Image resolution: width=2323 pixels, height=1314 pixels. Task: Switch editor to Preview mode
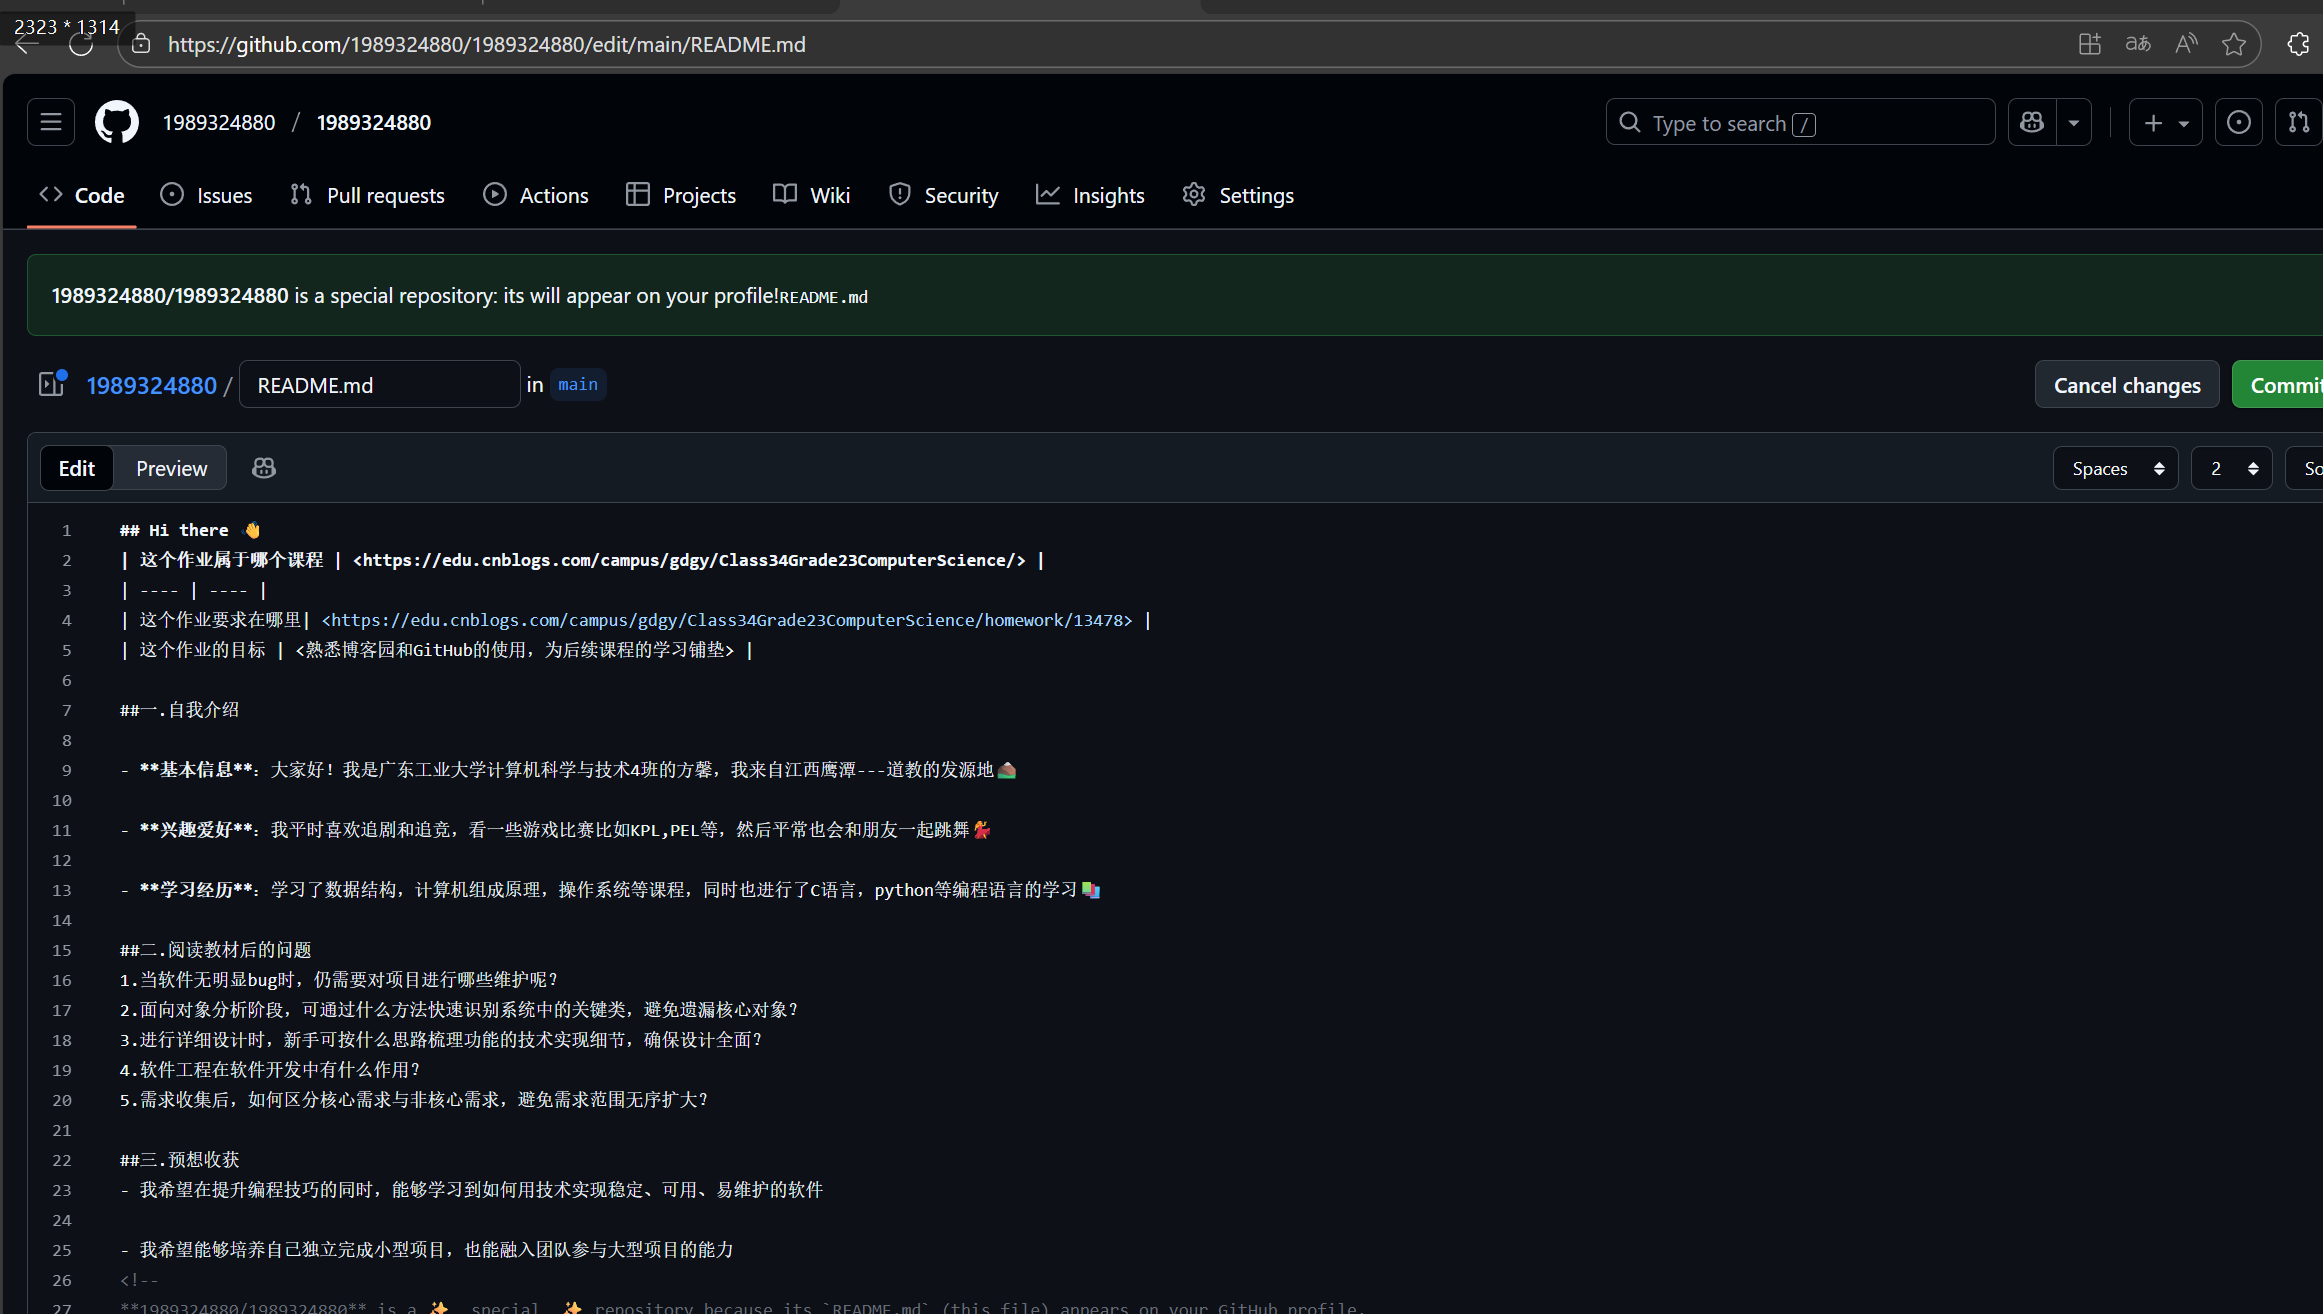click(x=171, y=468)
